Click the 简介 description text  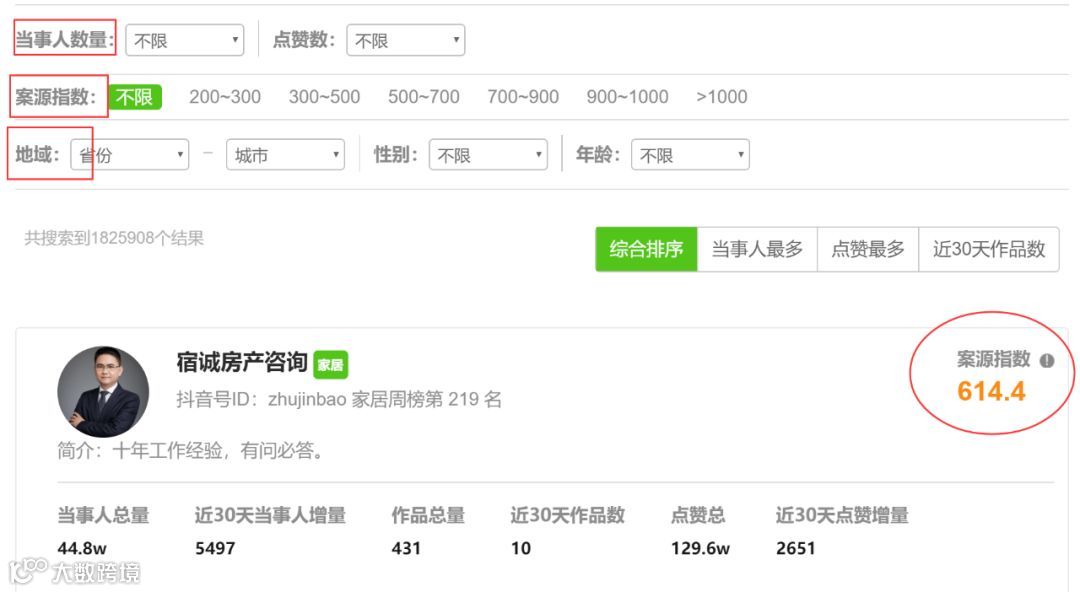coord(190,451)
